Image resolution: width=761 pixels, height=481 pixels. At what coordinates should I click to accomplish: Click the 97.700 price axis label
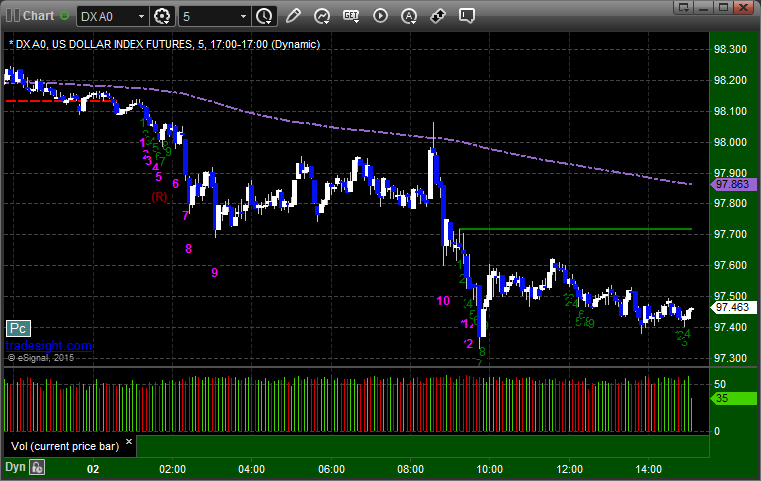730,234
